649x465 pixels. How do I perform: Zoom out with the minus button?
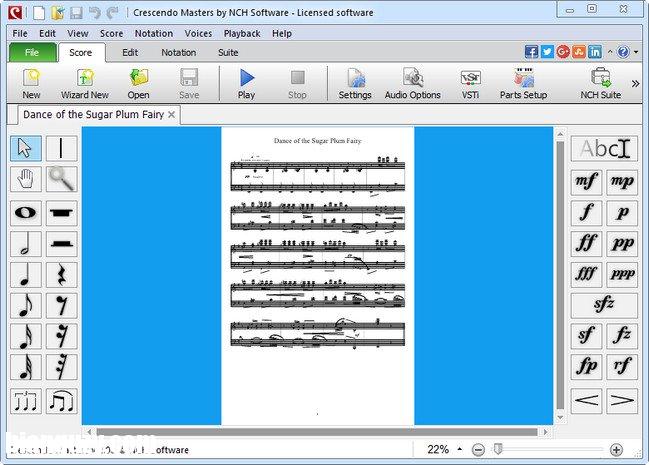tap(478, 450)
